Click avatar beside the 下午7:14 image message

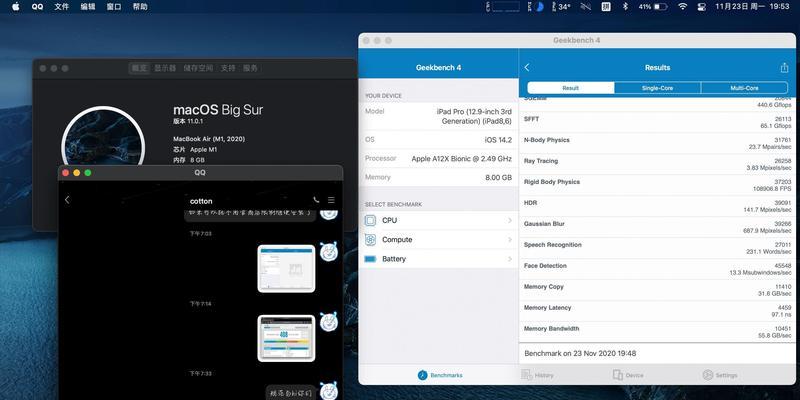pos(329,321)
